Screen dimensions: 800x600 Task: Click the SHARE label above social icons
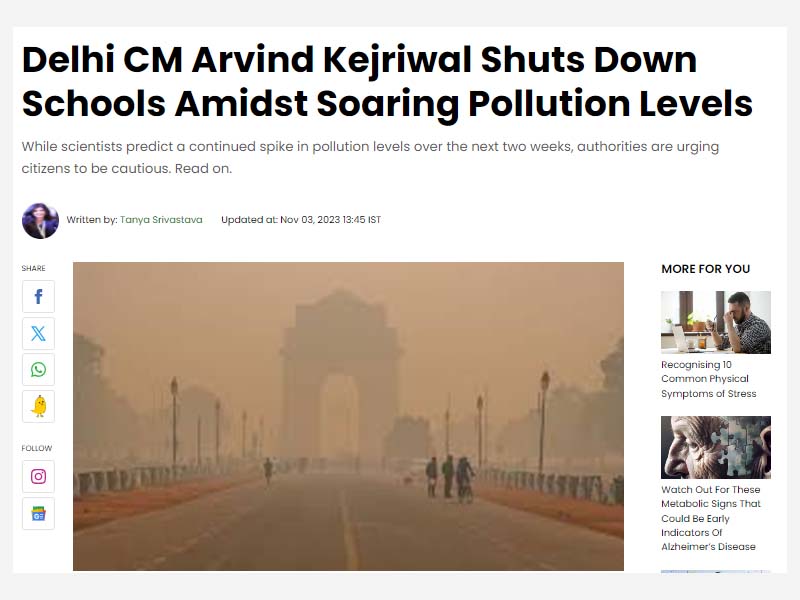34,268
